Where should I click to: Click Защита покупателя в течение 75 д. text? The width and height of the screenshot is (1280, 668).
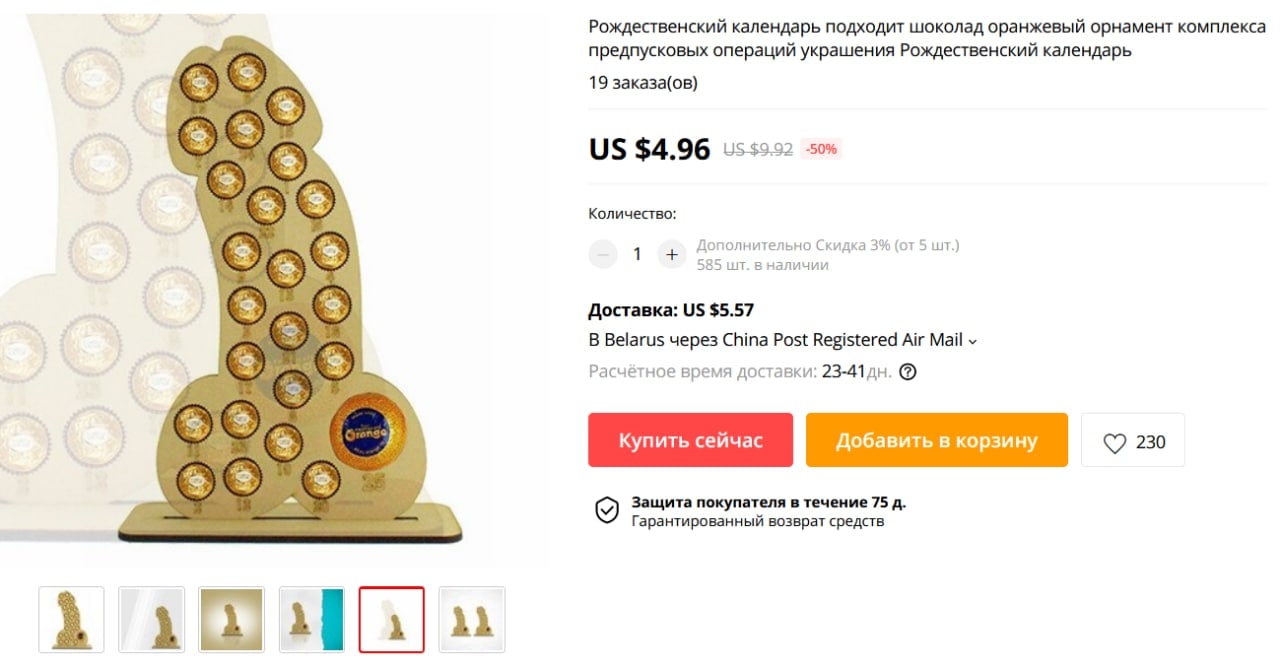click(x=769, y=502)
